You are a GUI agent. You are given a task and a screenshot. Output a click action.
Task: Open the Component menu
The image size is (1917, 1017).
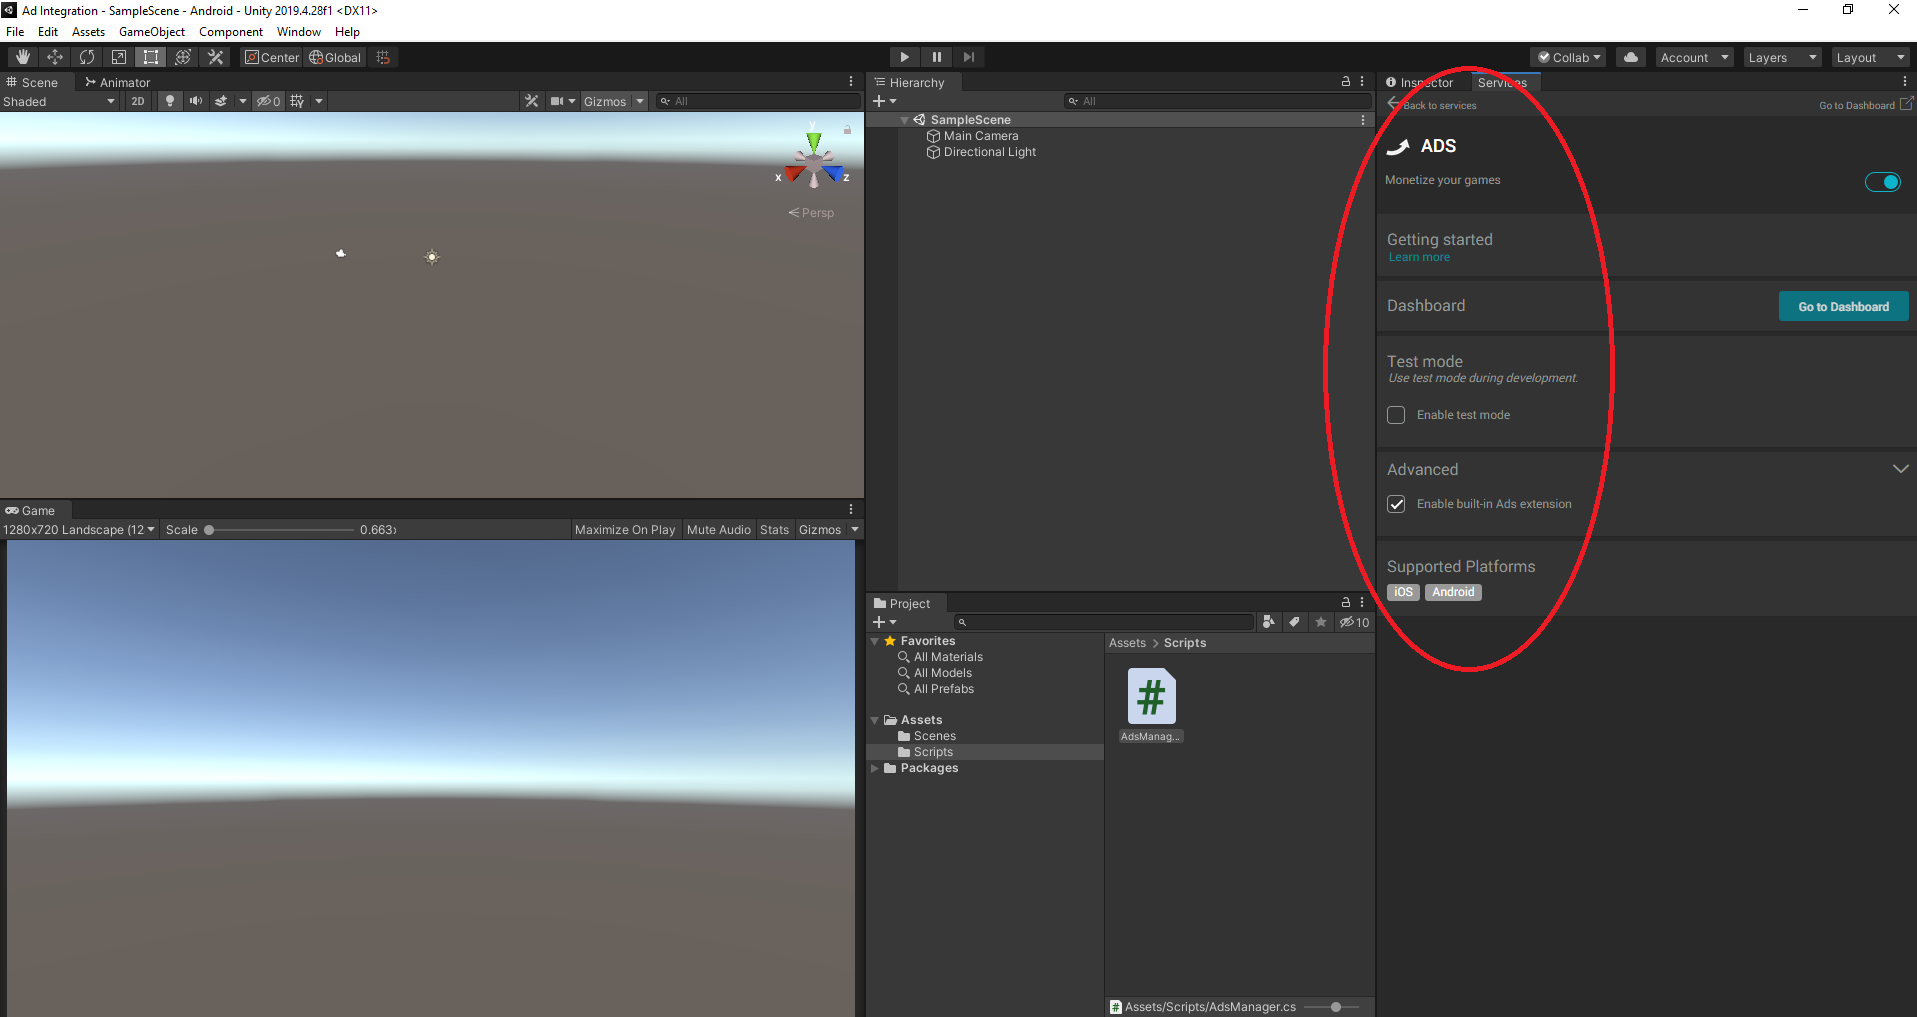pyautogui.click(x=231, y=32)
